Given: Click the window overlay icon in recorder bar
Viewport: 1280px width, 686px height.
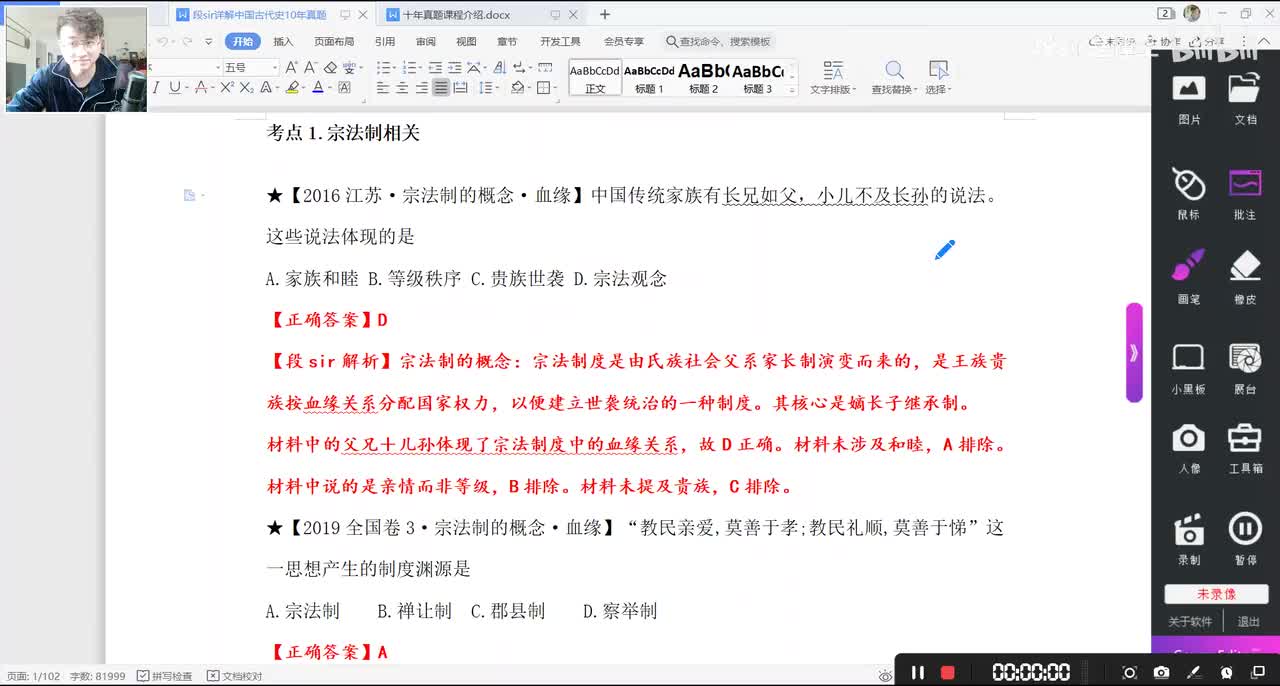Looking at the screenshot, I should [x=1257, y=672].
